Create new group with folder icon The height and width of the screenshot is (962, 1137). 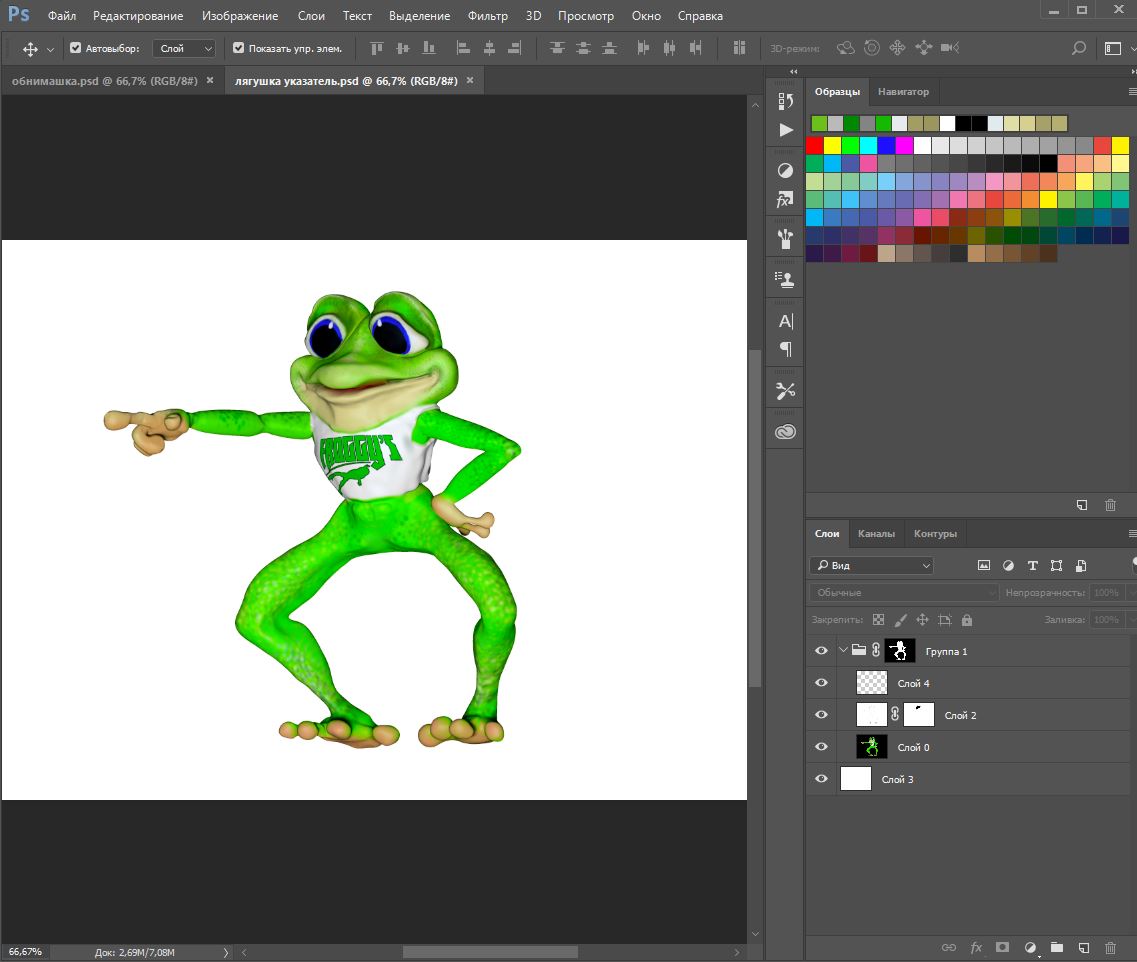[x=1056, y=947]
